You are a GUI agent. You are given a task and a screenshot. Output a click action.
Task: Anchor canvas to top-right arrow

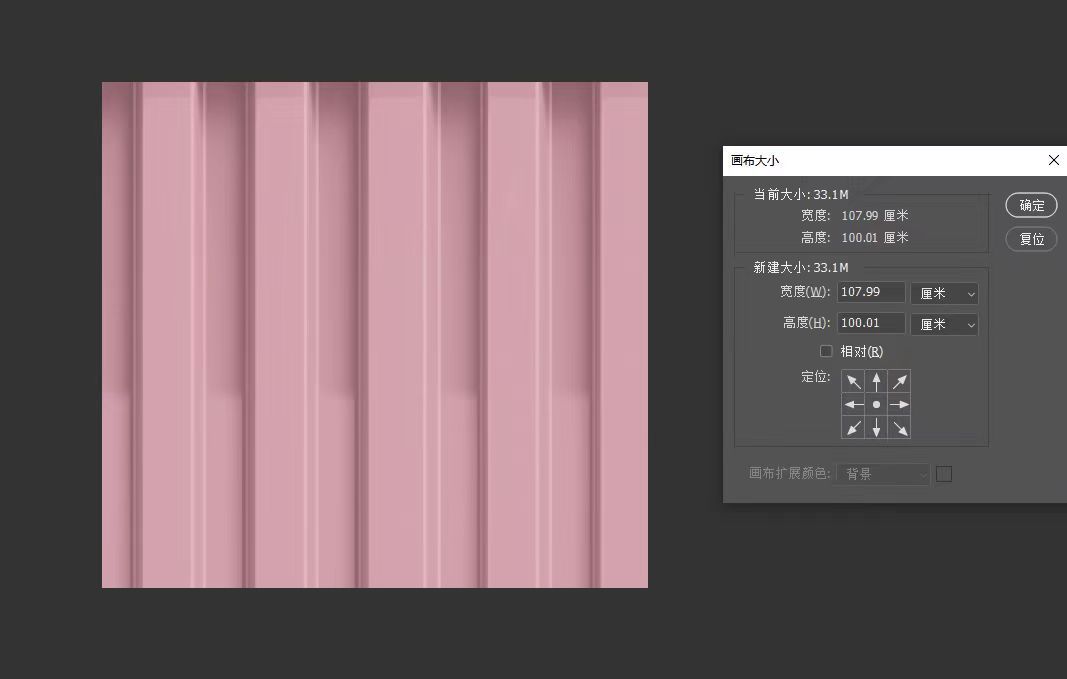(899, 382)
